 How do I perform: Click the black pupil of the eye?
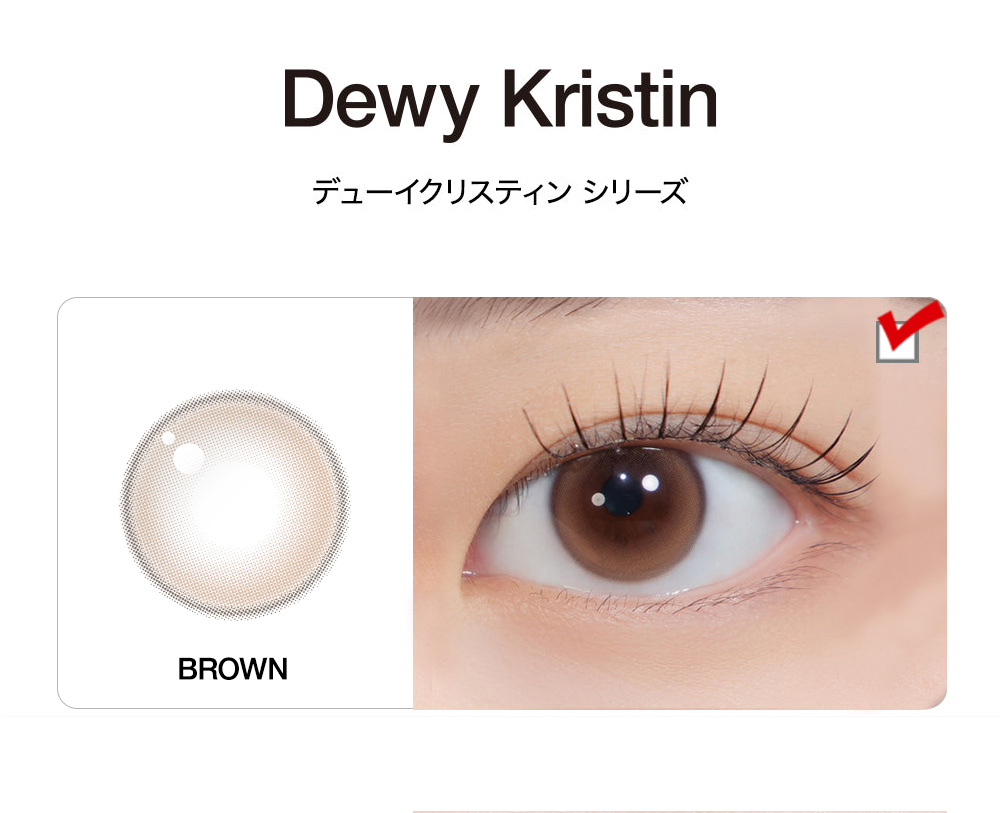[622, 495]
